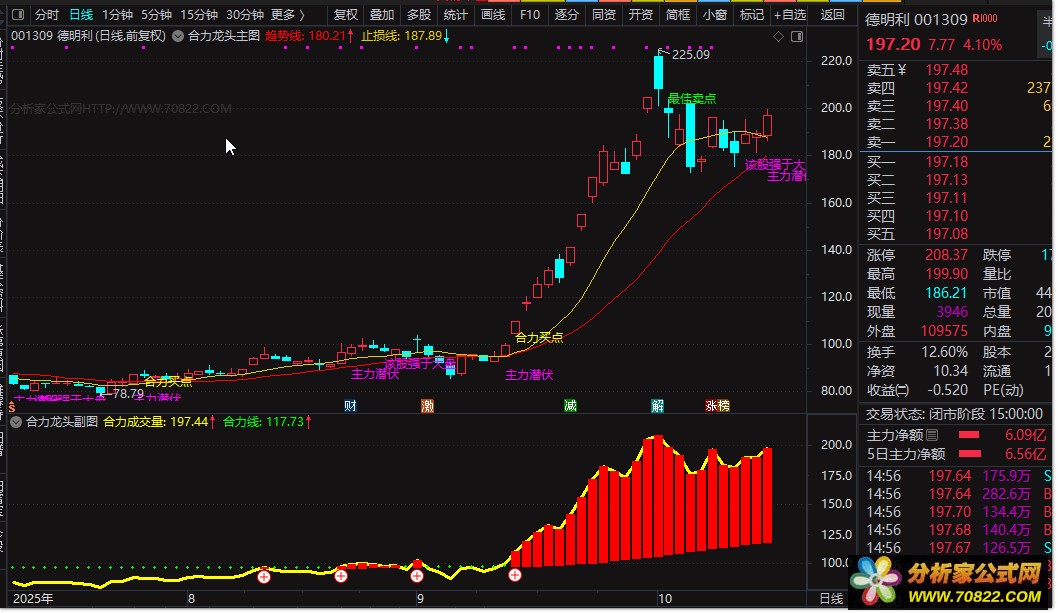
Task: Click the 合力线 117.73 value
Action: [267, 422]
